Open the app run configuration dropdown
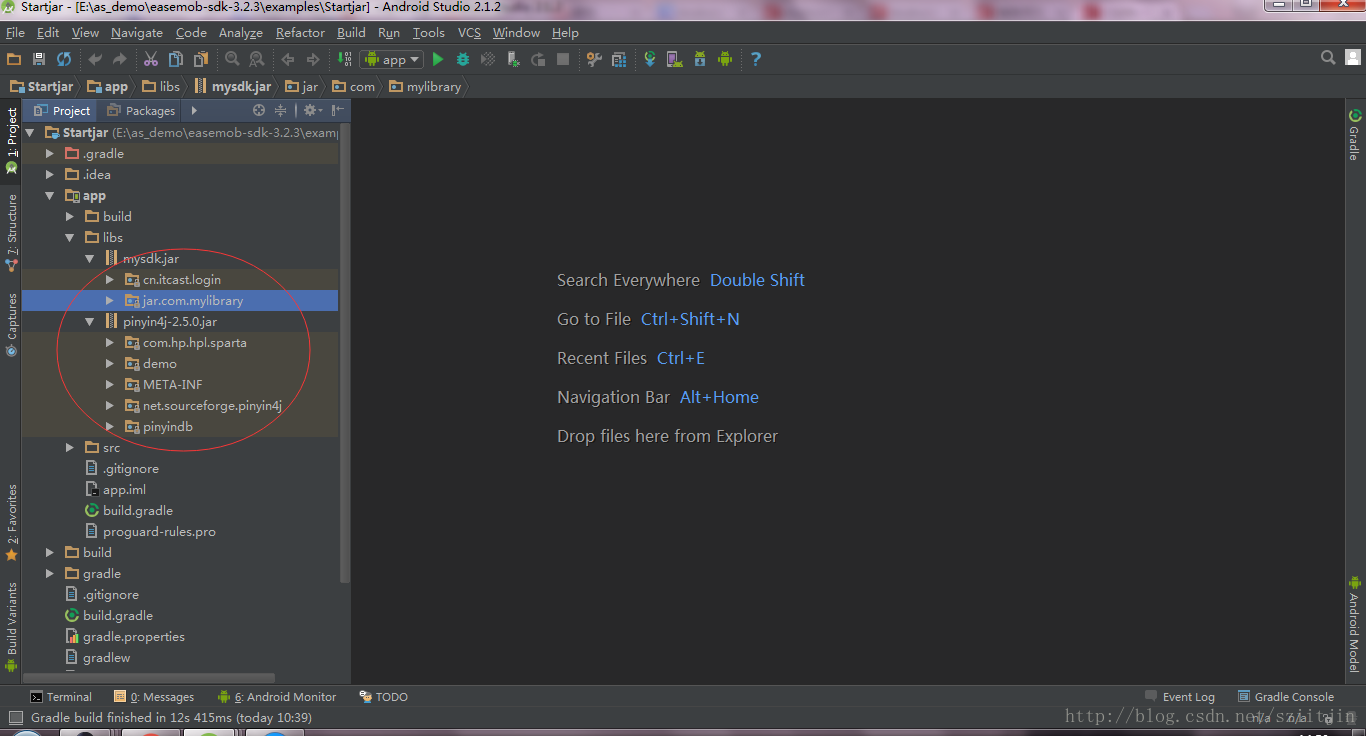The height and width of the screenshot is (736, 1366). point(393,59)
